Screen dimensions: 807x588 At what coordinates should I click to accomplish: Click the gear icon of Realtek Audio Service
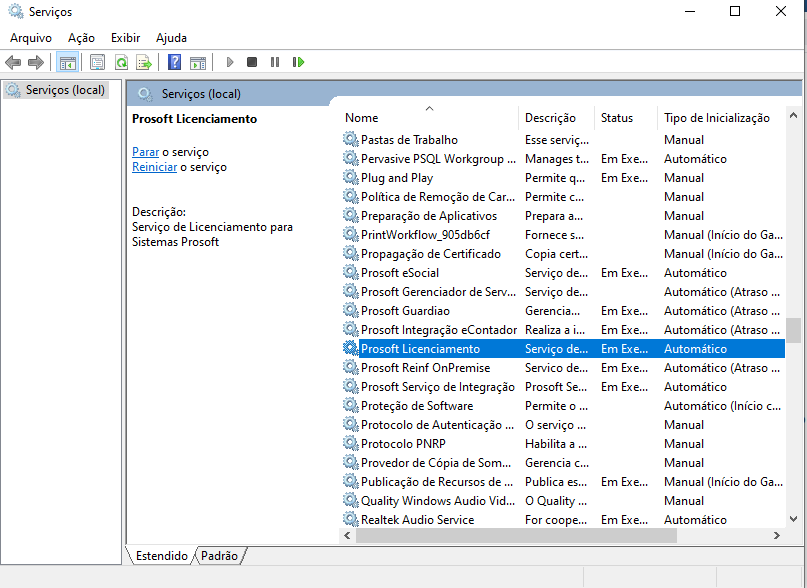[350, 519]
